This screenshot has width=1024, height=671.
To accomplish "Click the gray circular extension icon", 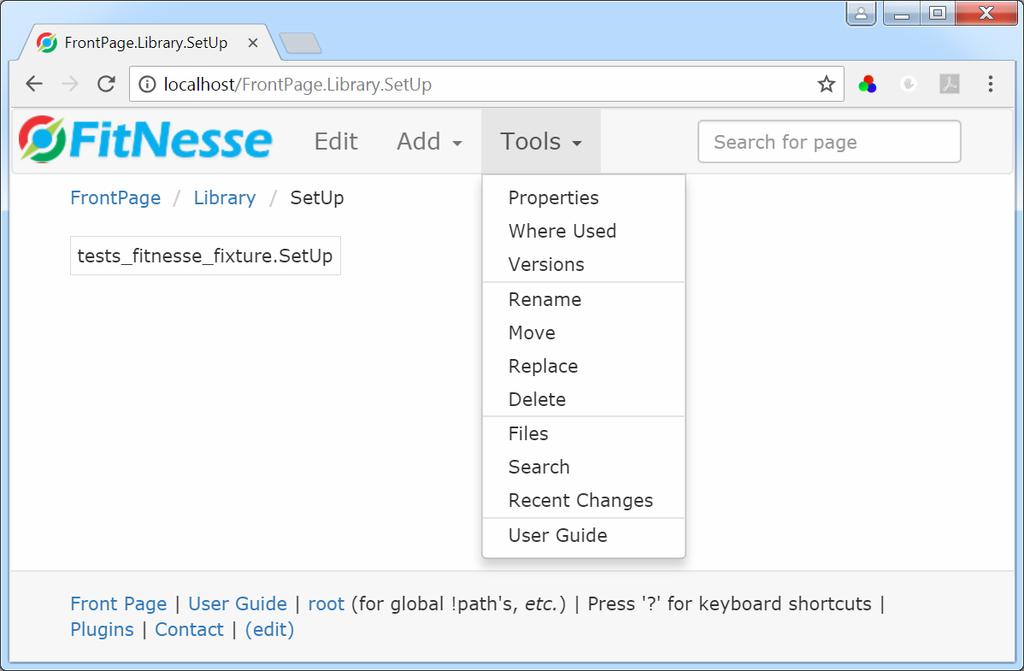I will point(908,84).
